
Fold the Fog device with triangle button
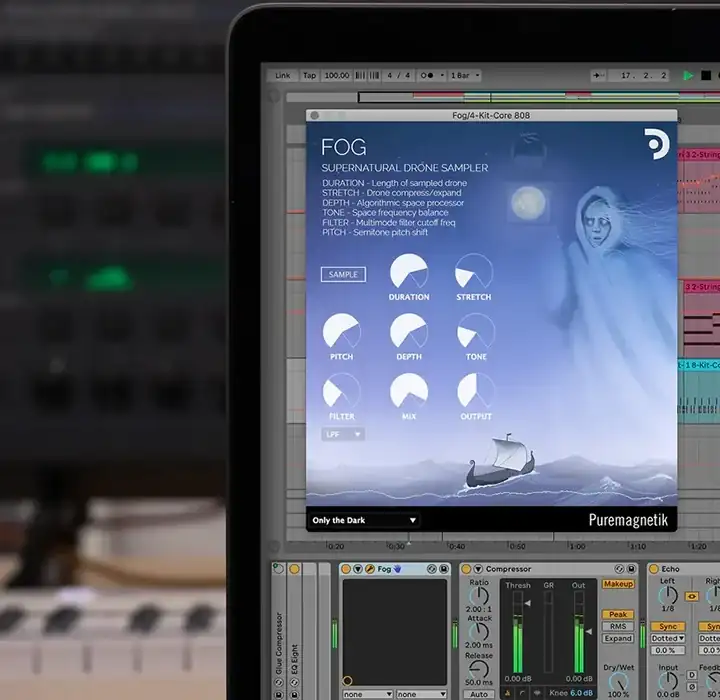(358, 569)
